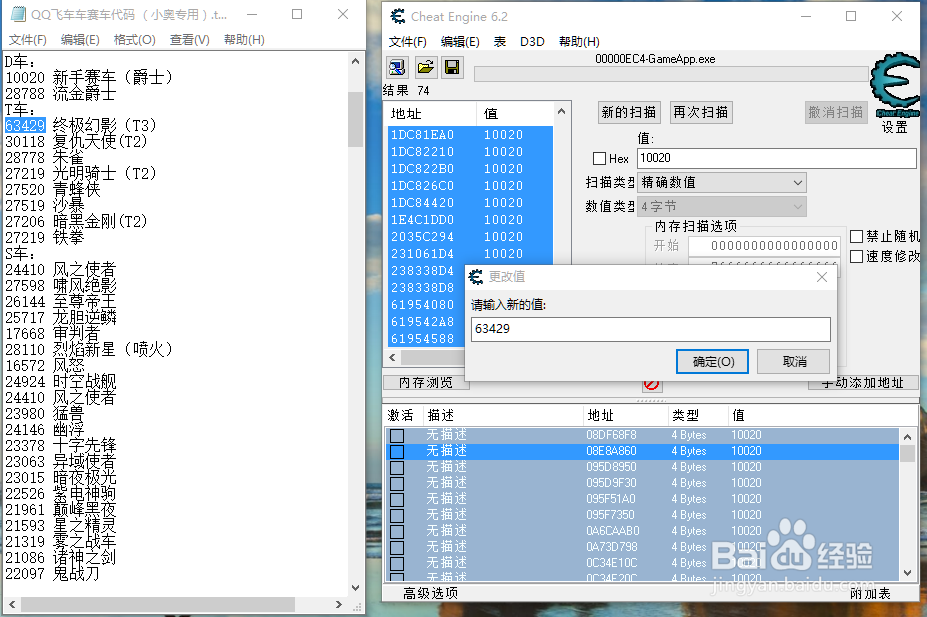Open the 表 menu in Cheat Engine

tap(500, 41)
